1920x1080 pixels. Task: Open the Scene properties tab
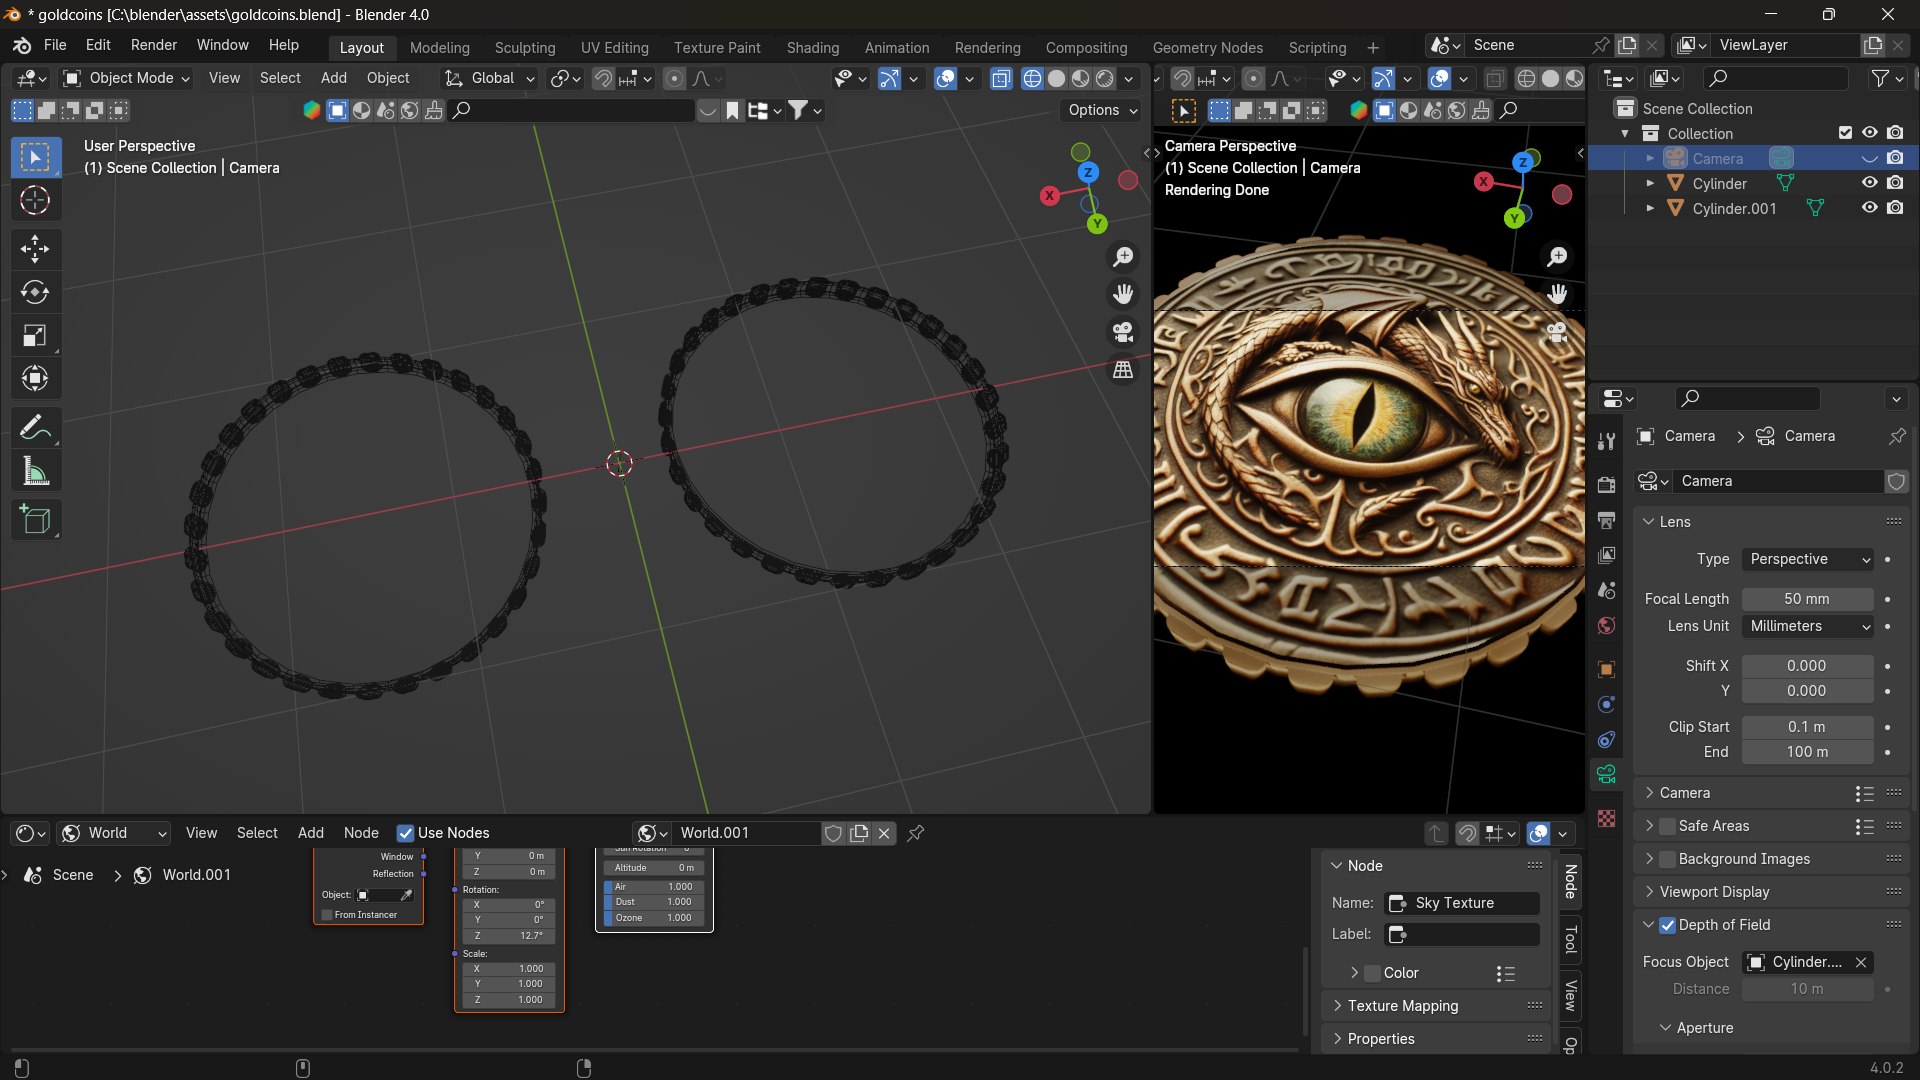[1606, 590]
